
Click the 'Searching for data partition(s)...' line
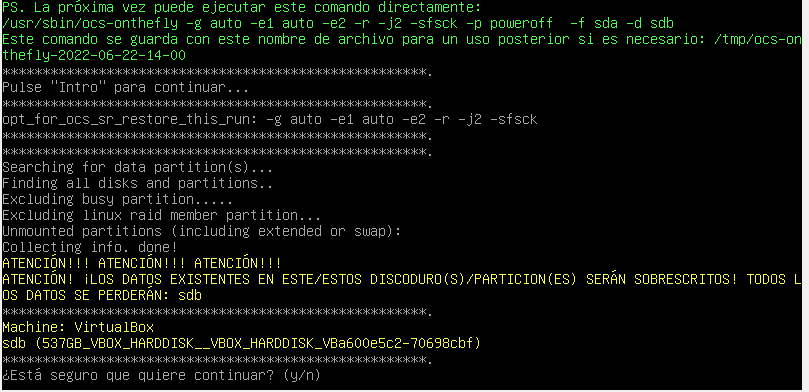(137, 168)
